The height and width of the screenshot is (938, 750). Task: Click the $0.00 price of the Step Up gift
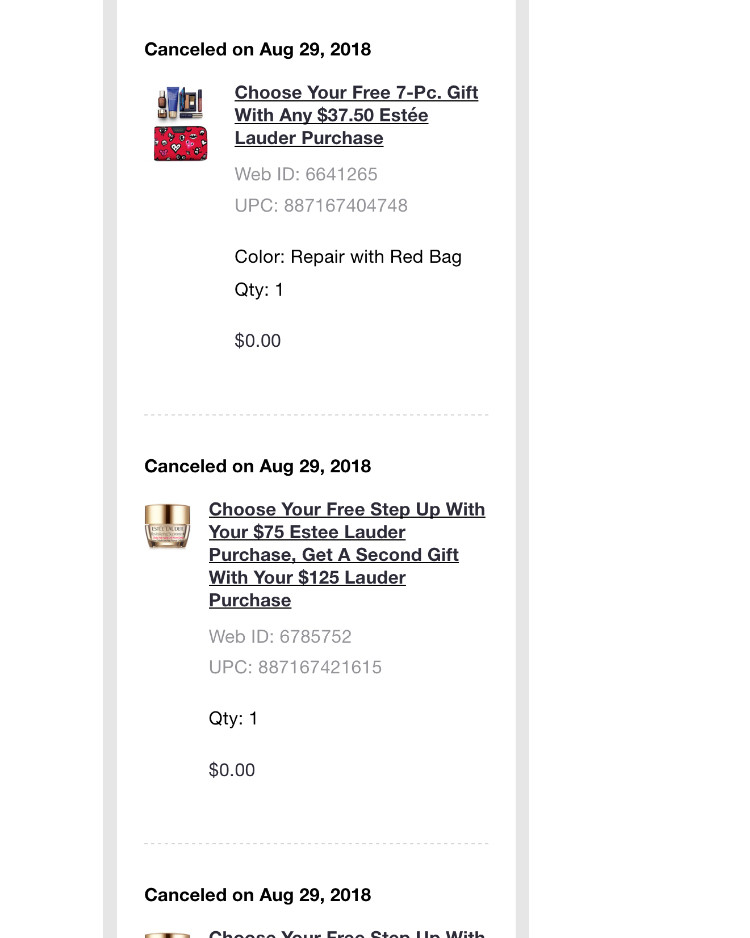click(232, 770)
